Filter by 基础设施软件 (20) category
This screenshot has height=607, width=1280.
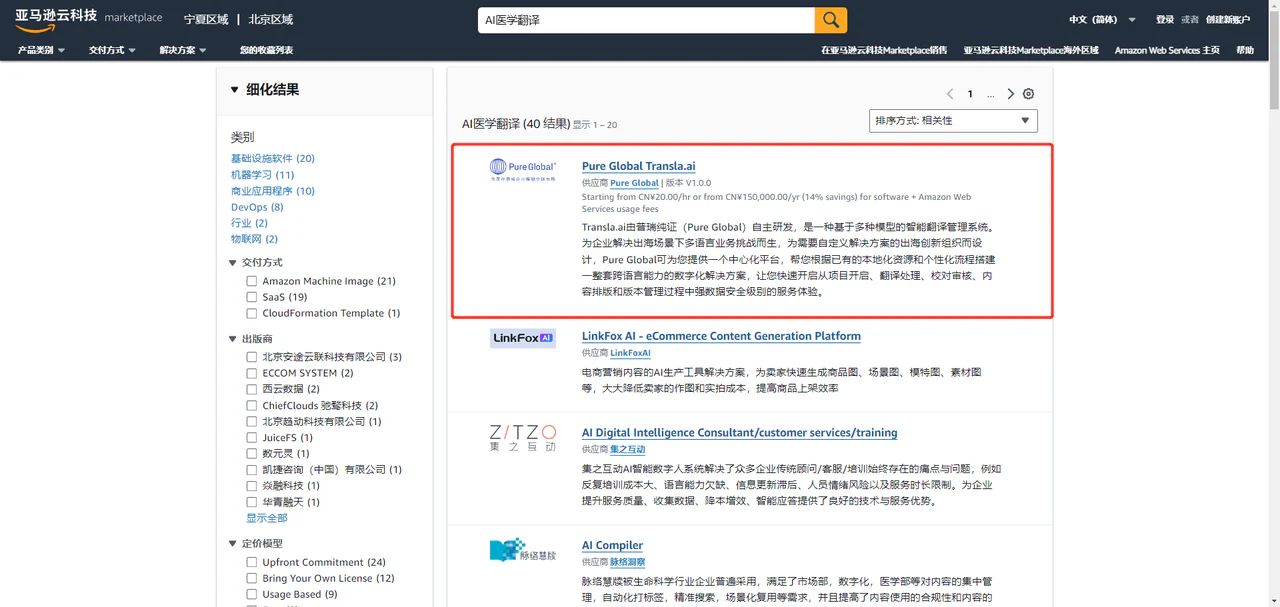coord(273,158)
